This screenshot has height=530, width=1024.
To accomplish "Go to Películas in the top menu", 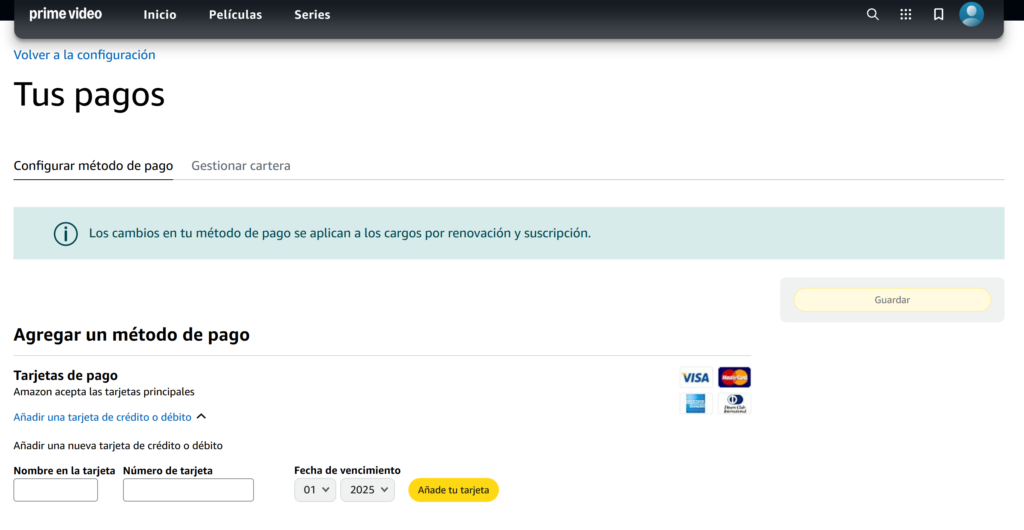I will click(235, 15).
